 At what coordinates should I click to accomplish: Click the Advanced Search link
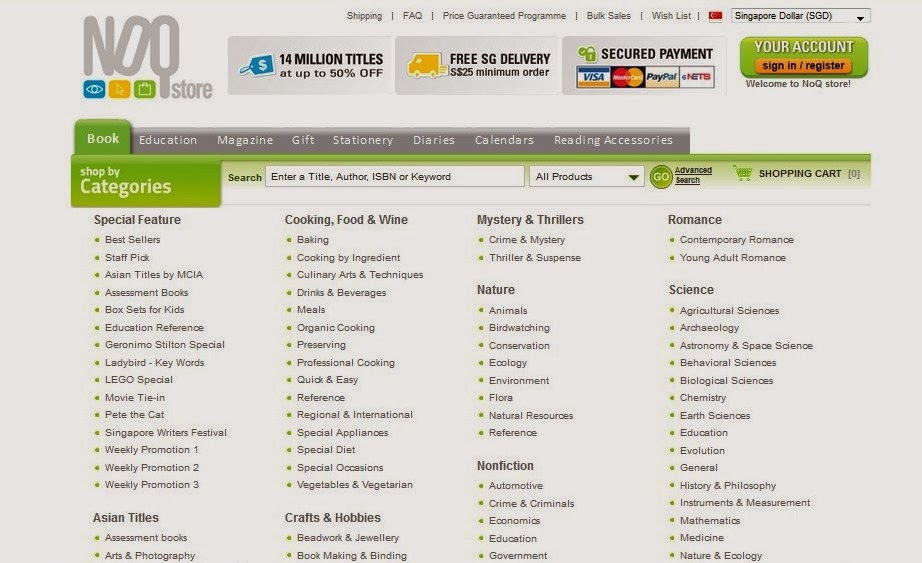tap(693, 175)
